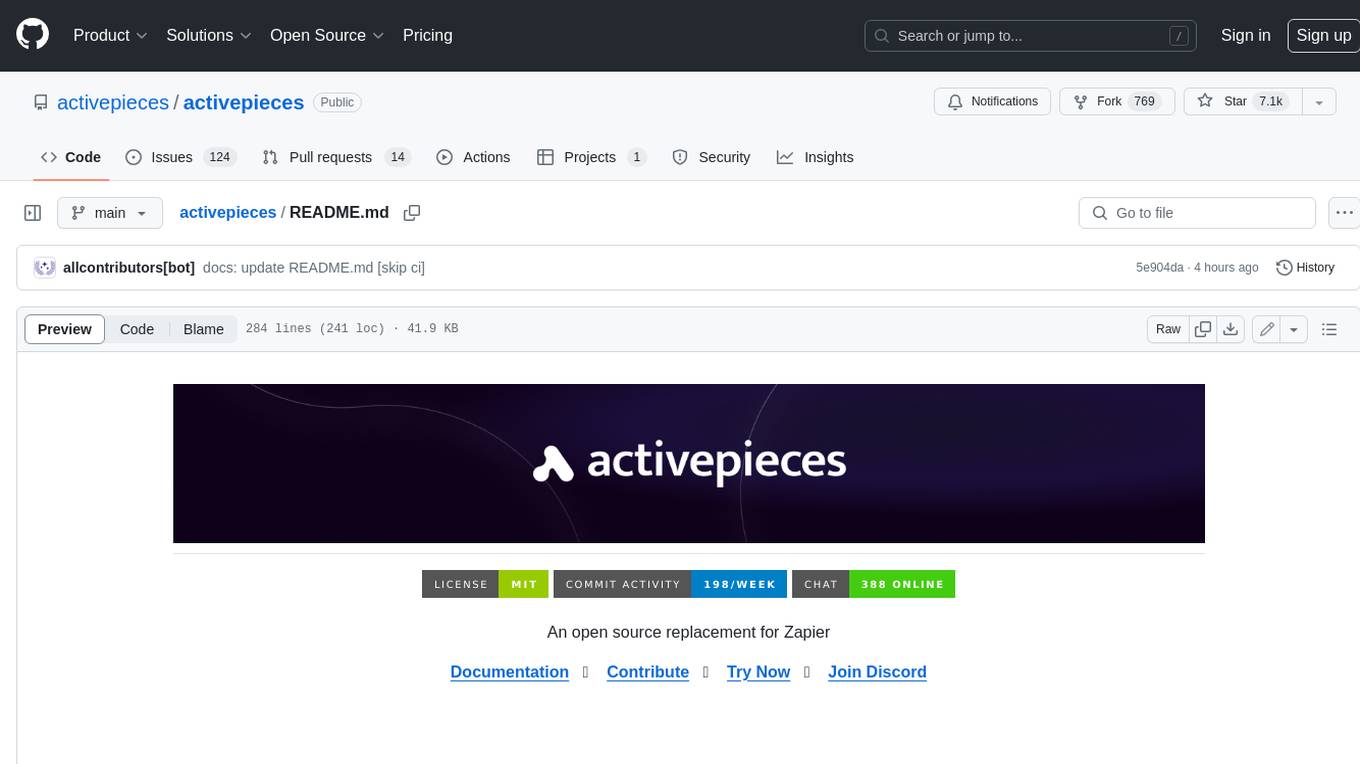Open the activepieces owner profile link
Image resolution: width=1360 pixels, height=764 pixels.
click(113, 102)
